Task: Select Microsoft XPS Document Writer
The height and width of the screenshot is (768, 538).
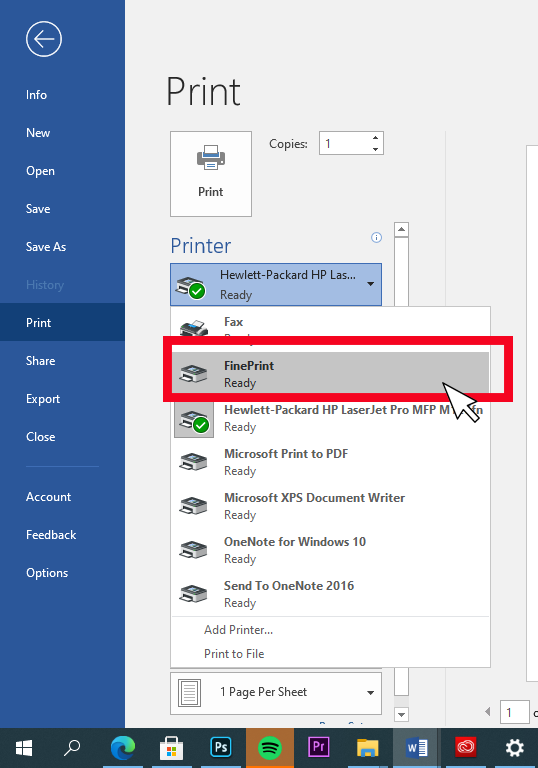Action: (330, 506)
